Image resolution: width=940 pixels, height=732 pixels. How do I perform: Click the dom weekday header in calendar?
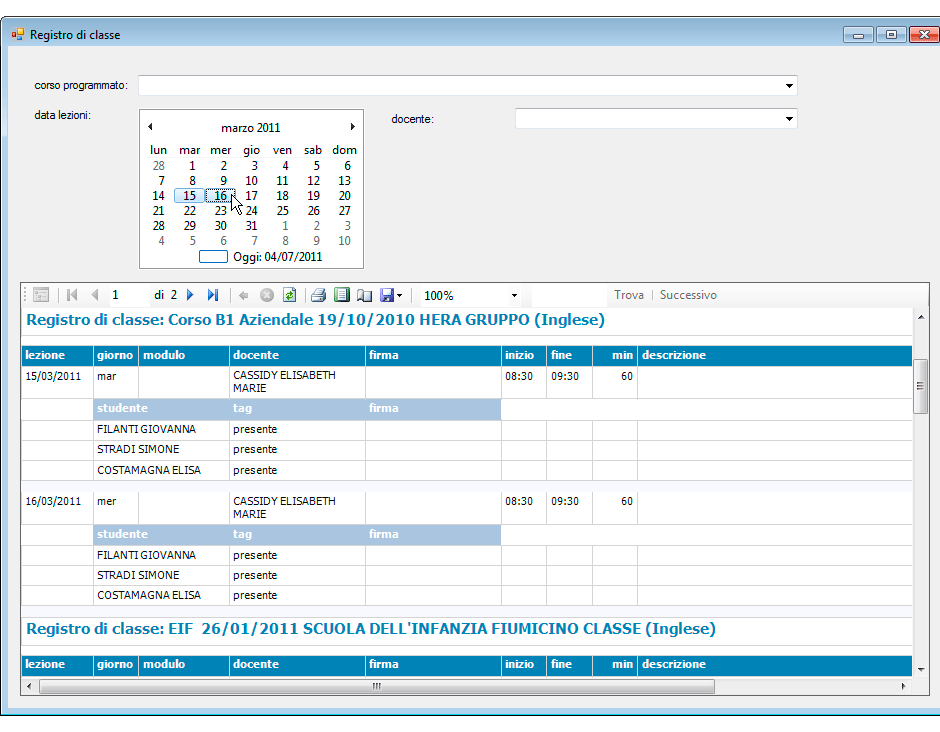click(344, 150)
